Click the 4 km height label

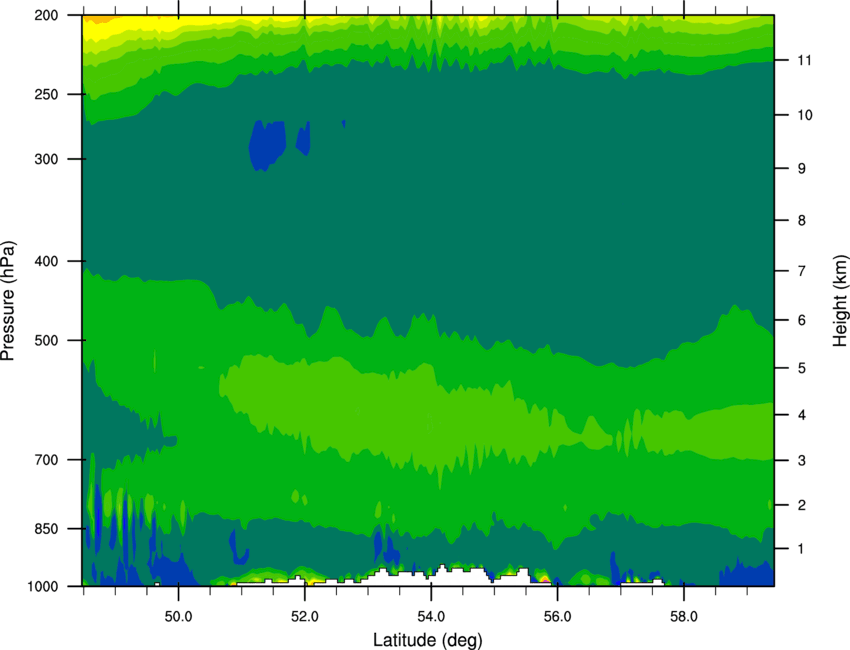802,415
